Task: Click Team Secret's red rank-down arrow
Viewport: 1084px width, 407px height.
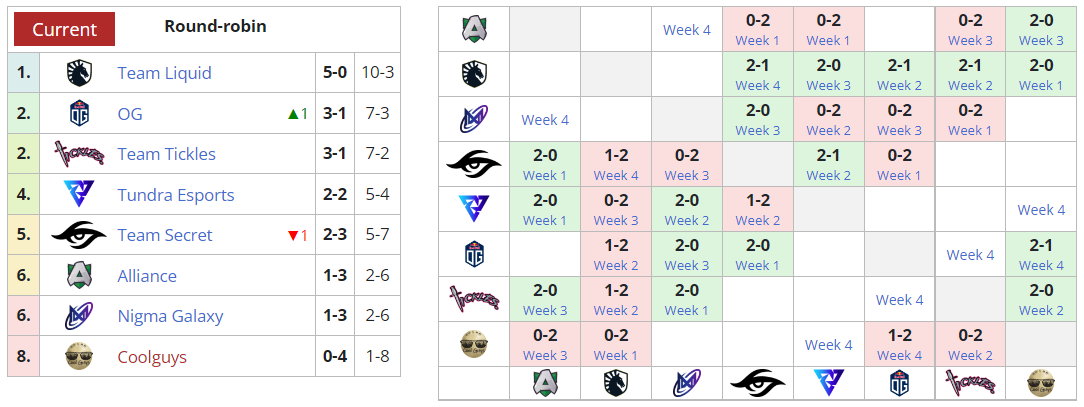Action: tap(292, 235)
